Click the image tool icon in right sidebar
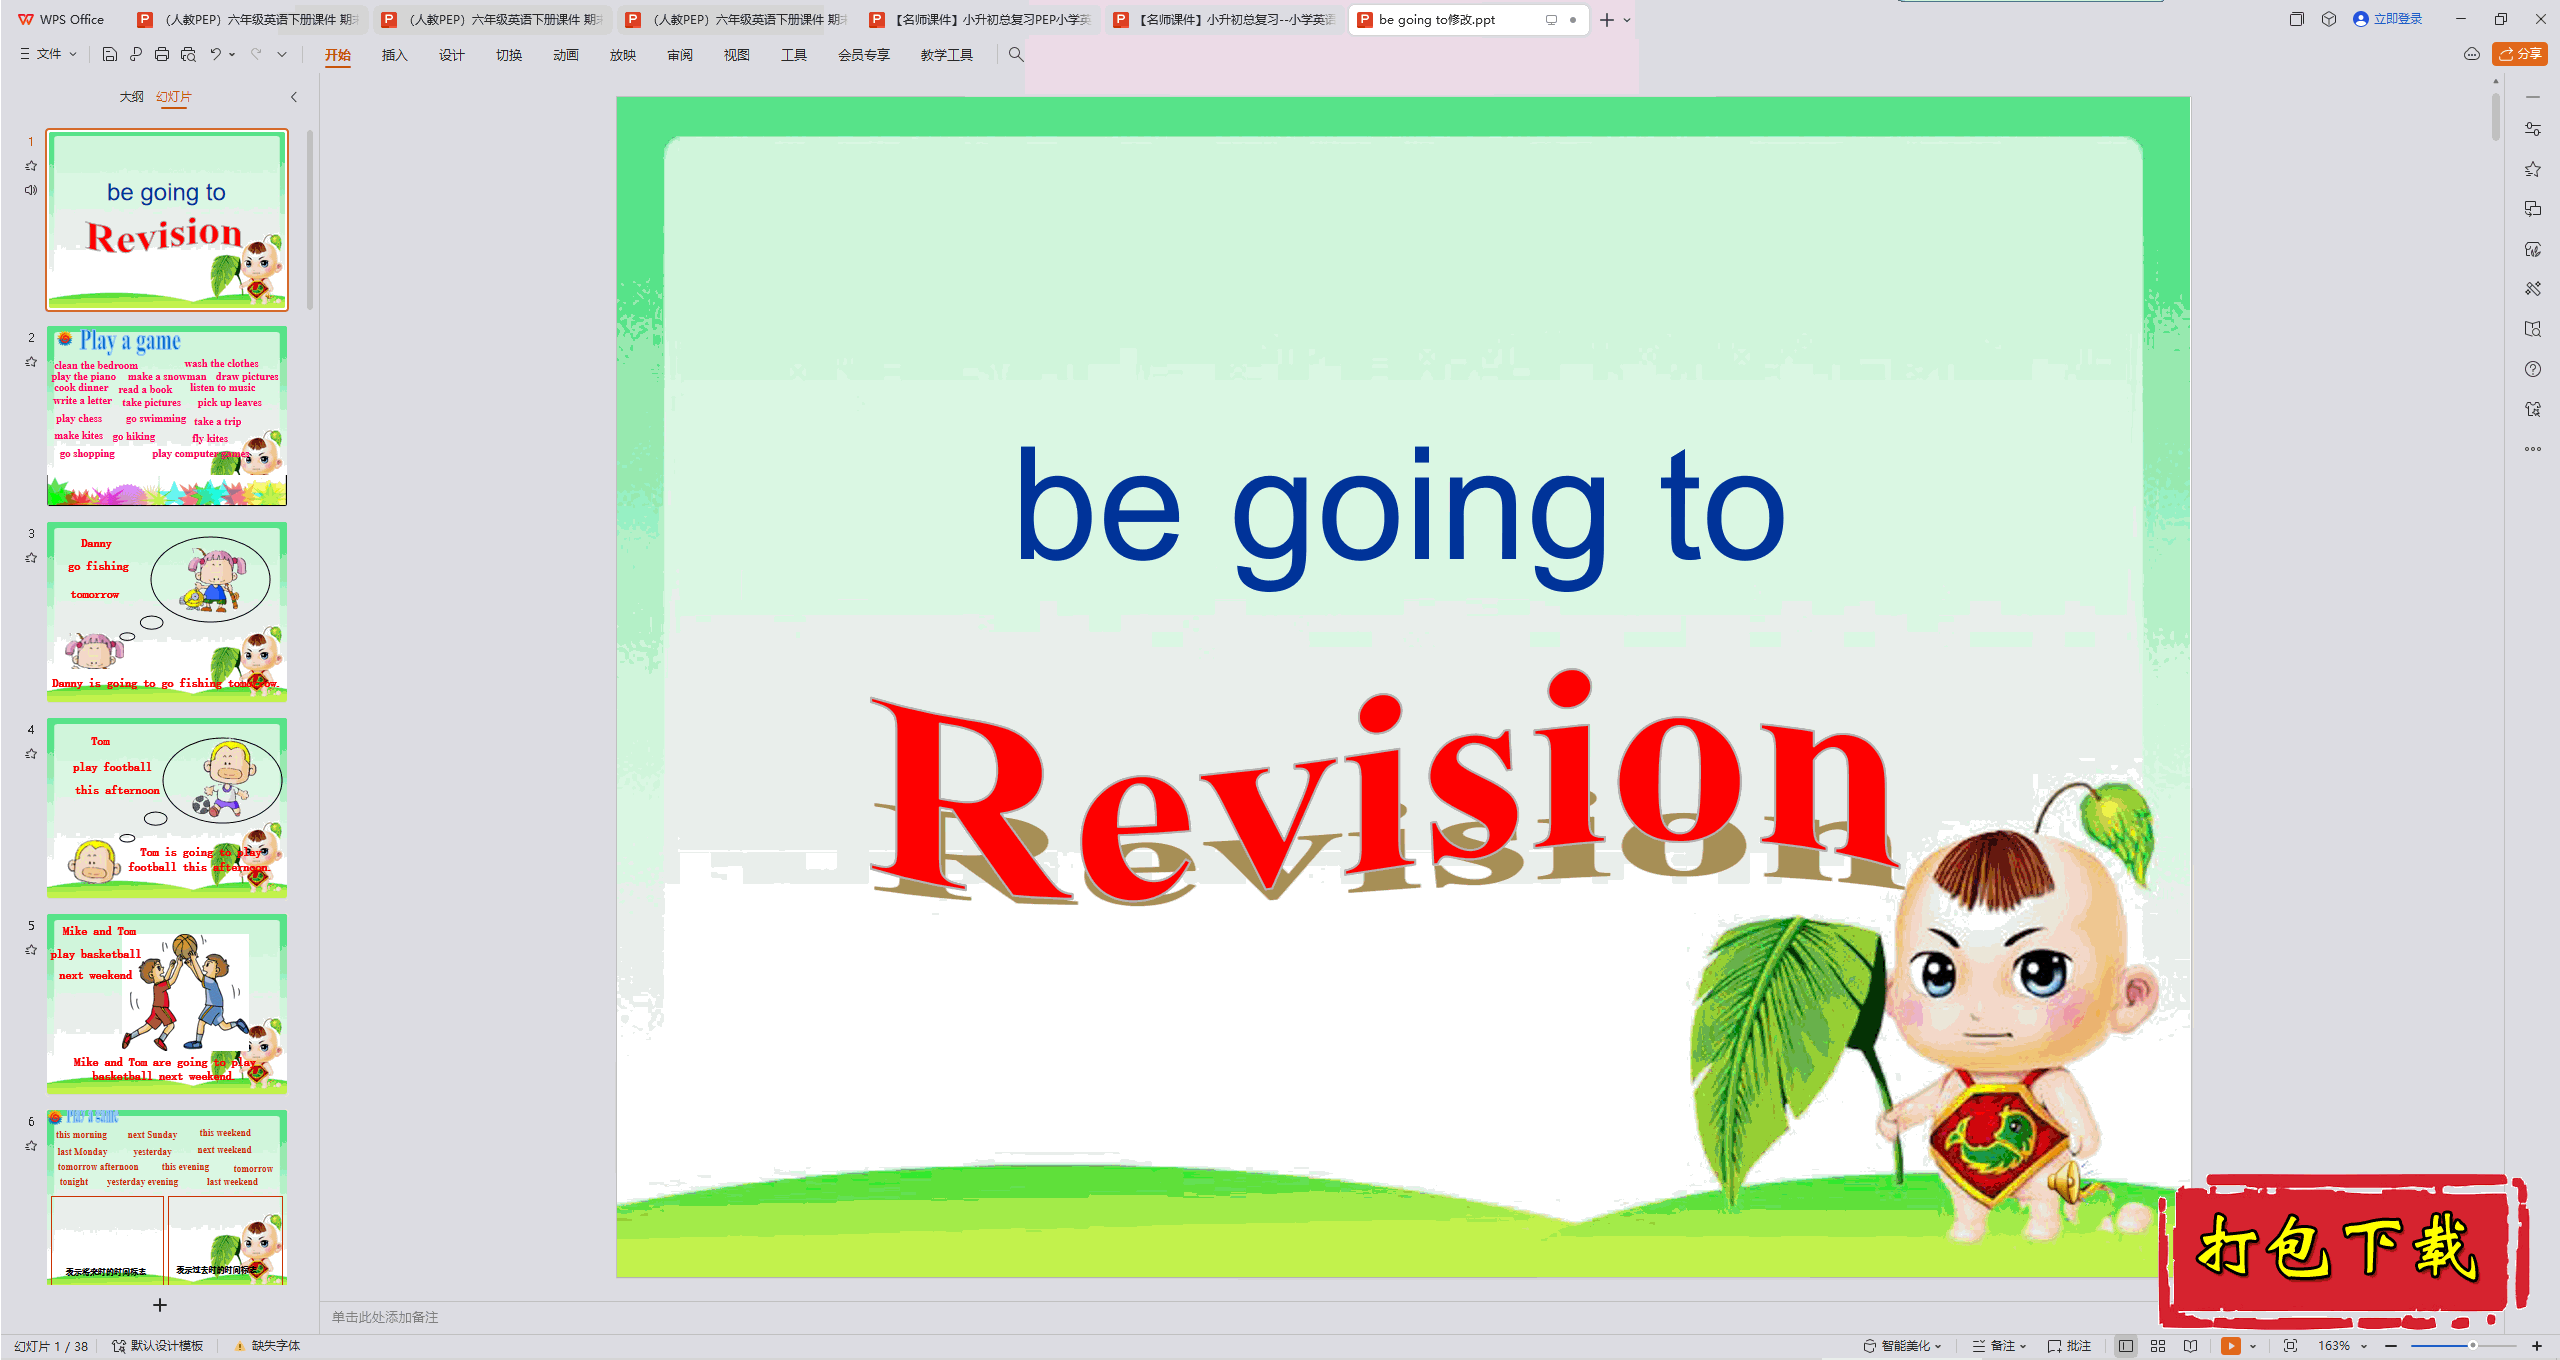 [x=2533, y=249]
